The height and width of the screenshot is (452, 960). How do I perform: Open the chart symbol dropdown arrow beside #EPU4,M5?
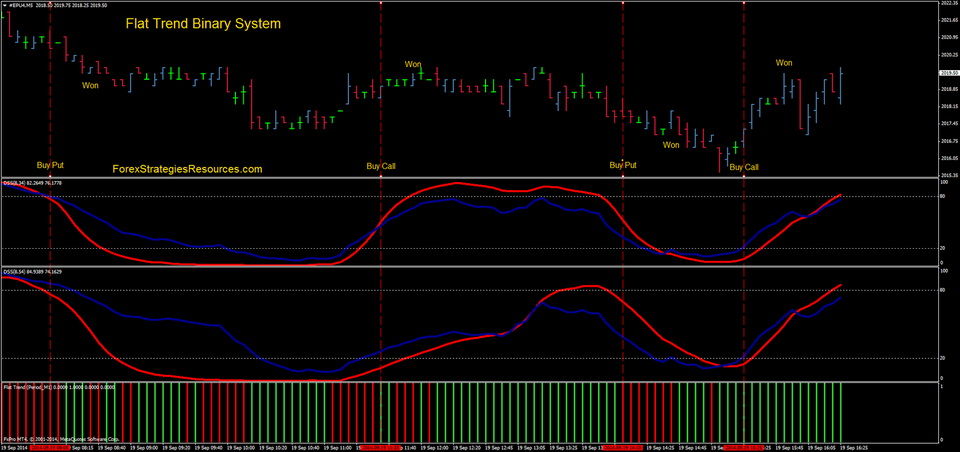[4, 6]
